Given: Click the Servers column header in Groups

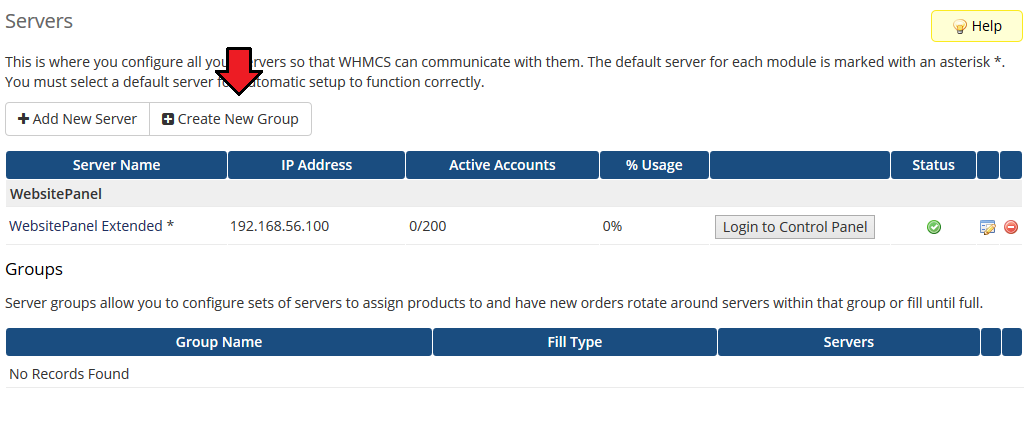Looking at the screenshot, I should pyautogui.click(x=848, y=342).
